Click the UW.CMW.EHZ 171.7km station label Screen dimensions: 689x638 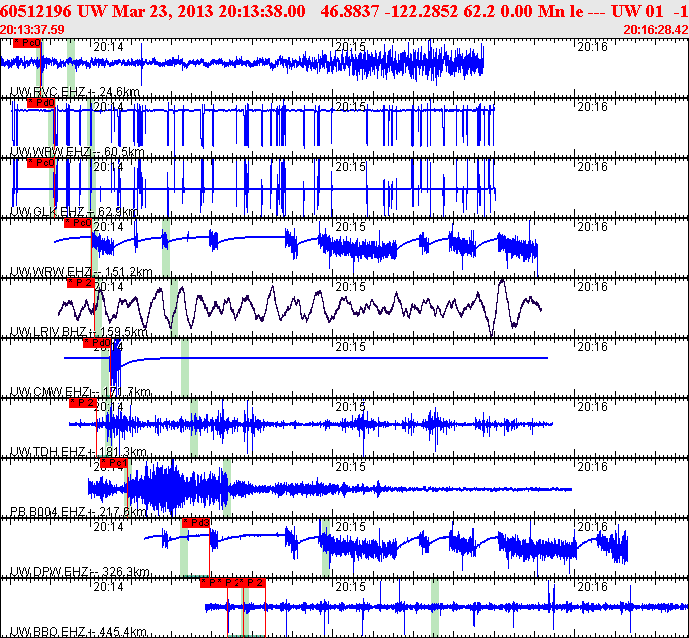click(x=80, y=392)
